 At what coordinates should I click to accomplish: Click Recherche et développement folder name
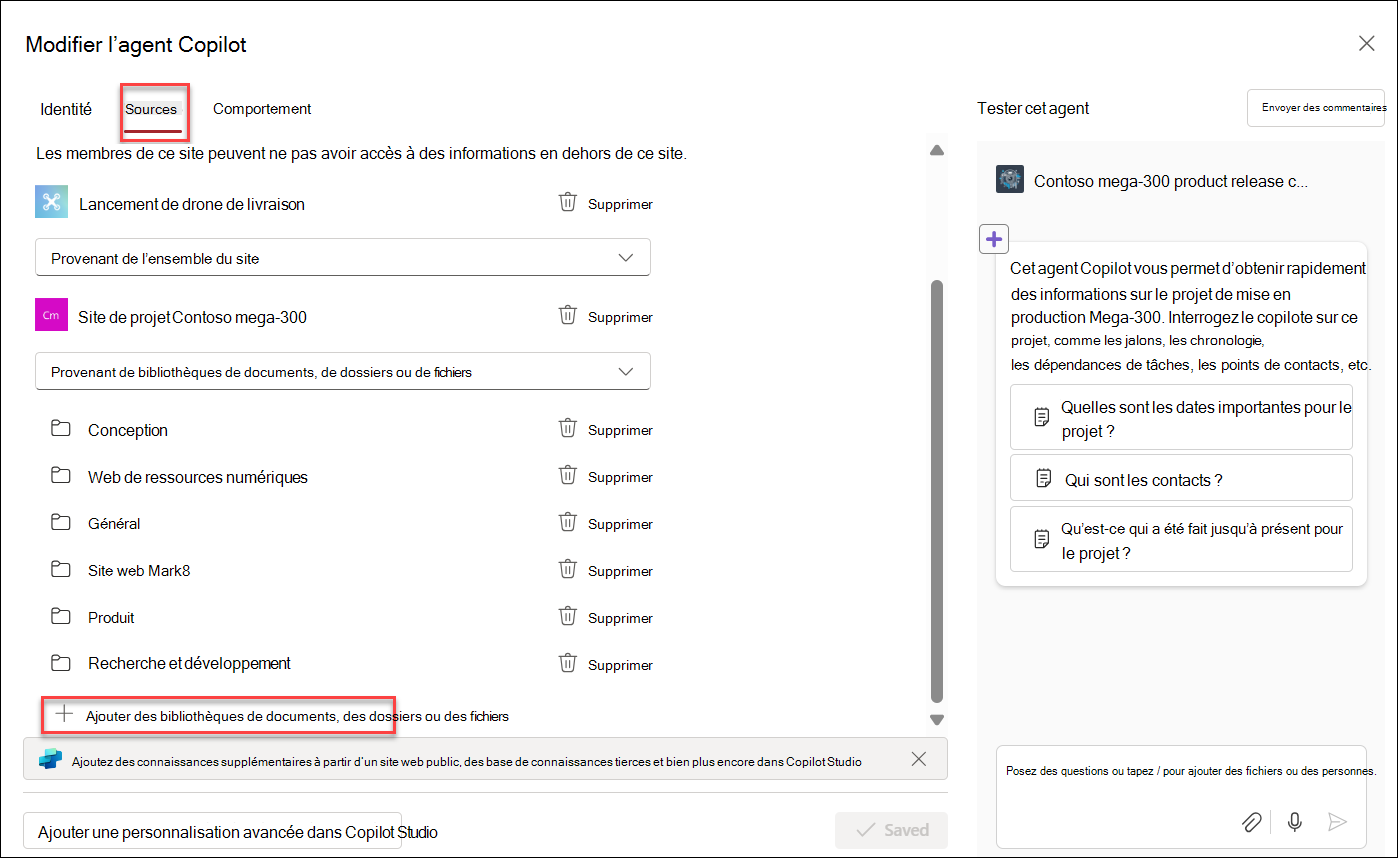point(189,663)
